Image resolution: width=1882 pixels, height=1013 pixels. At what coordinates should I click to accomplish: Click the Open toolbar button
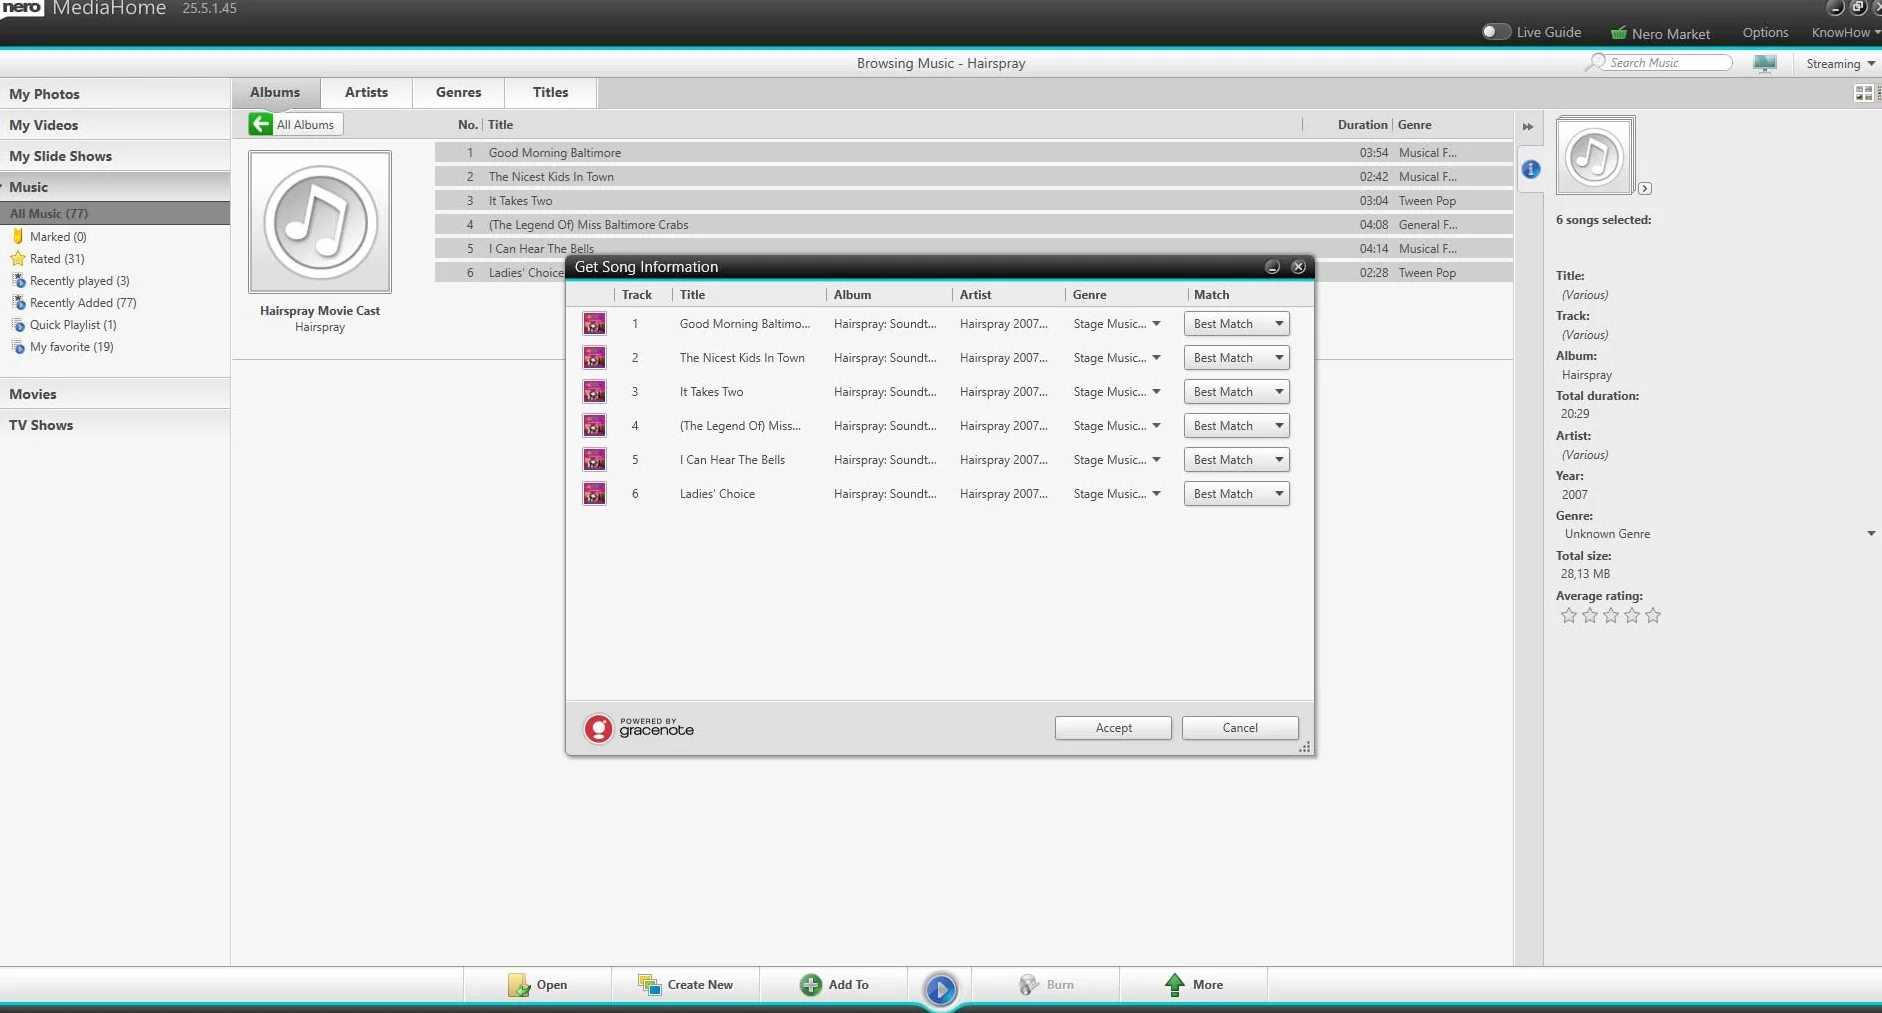[537, 985]
